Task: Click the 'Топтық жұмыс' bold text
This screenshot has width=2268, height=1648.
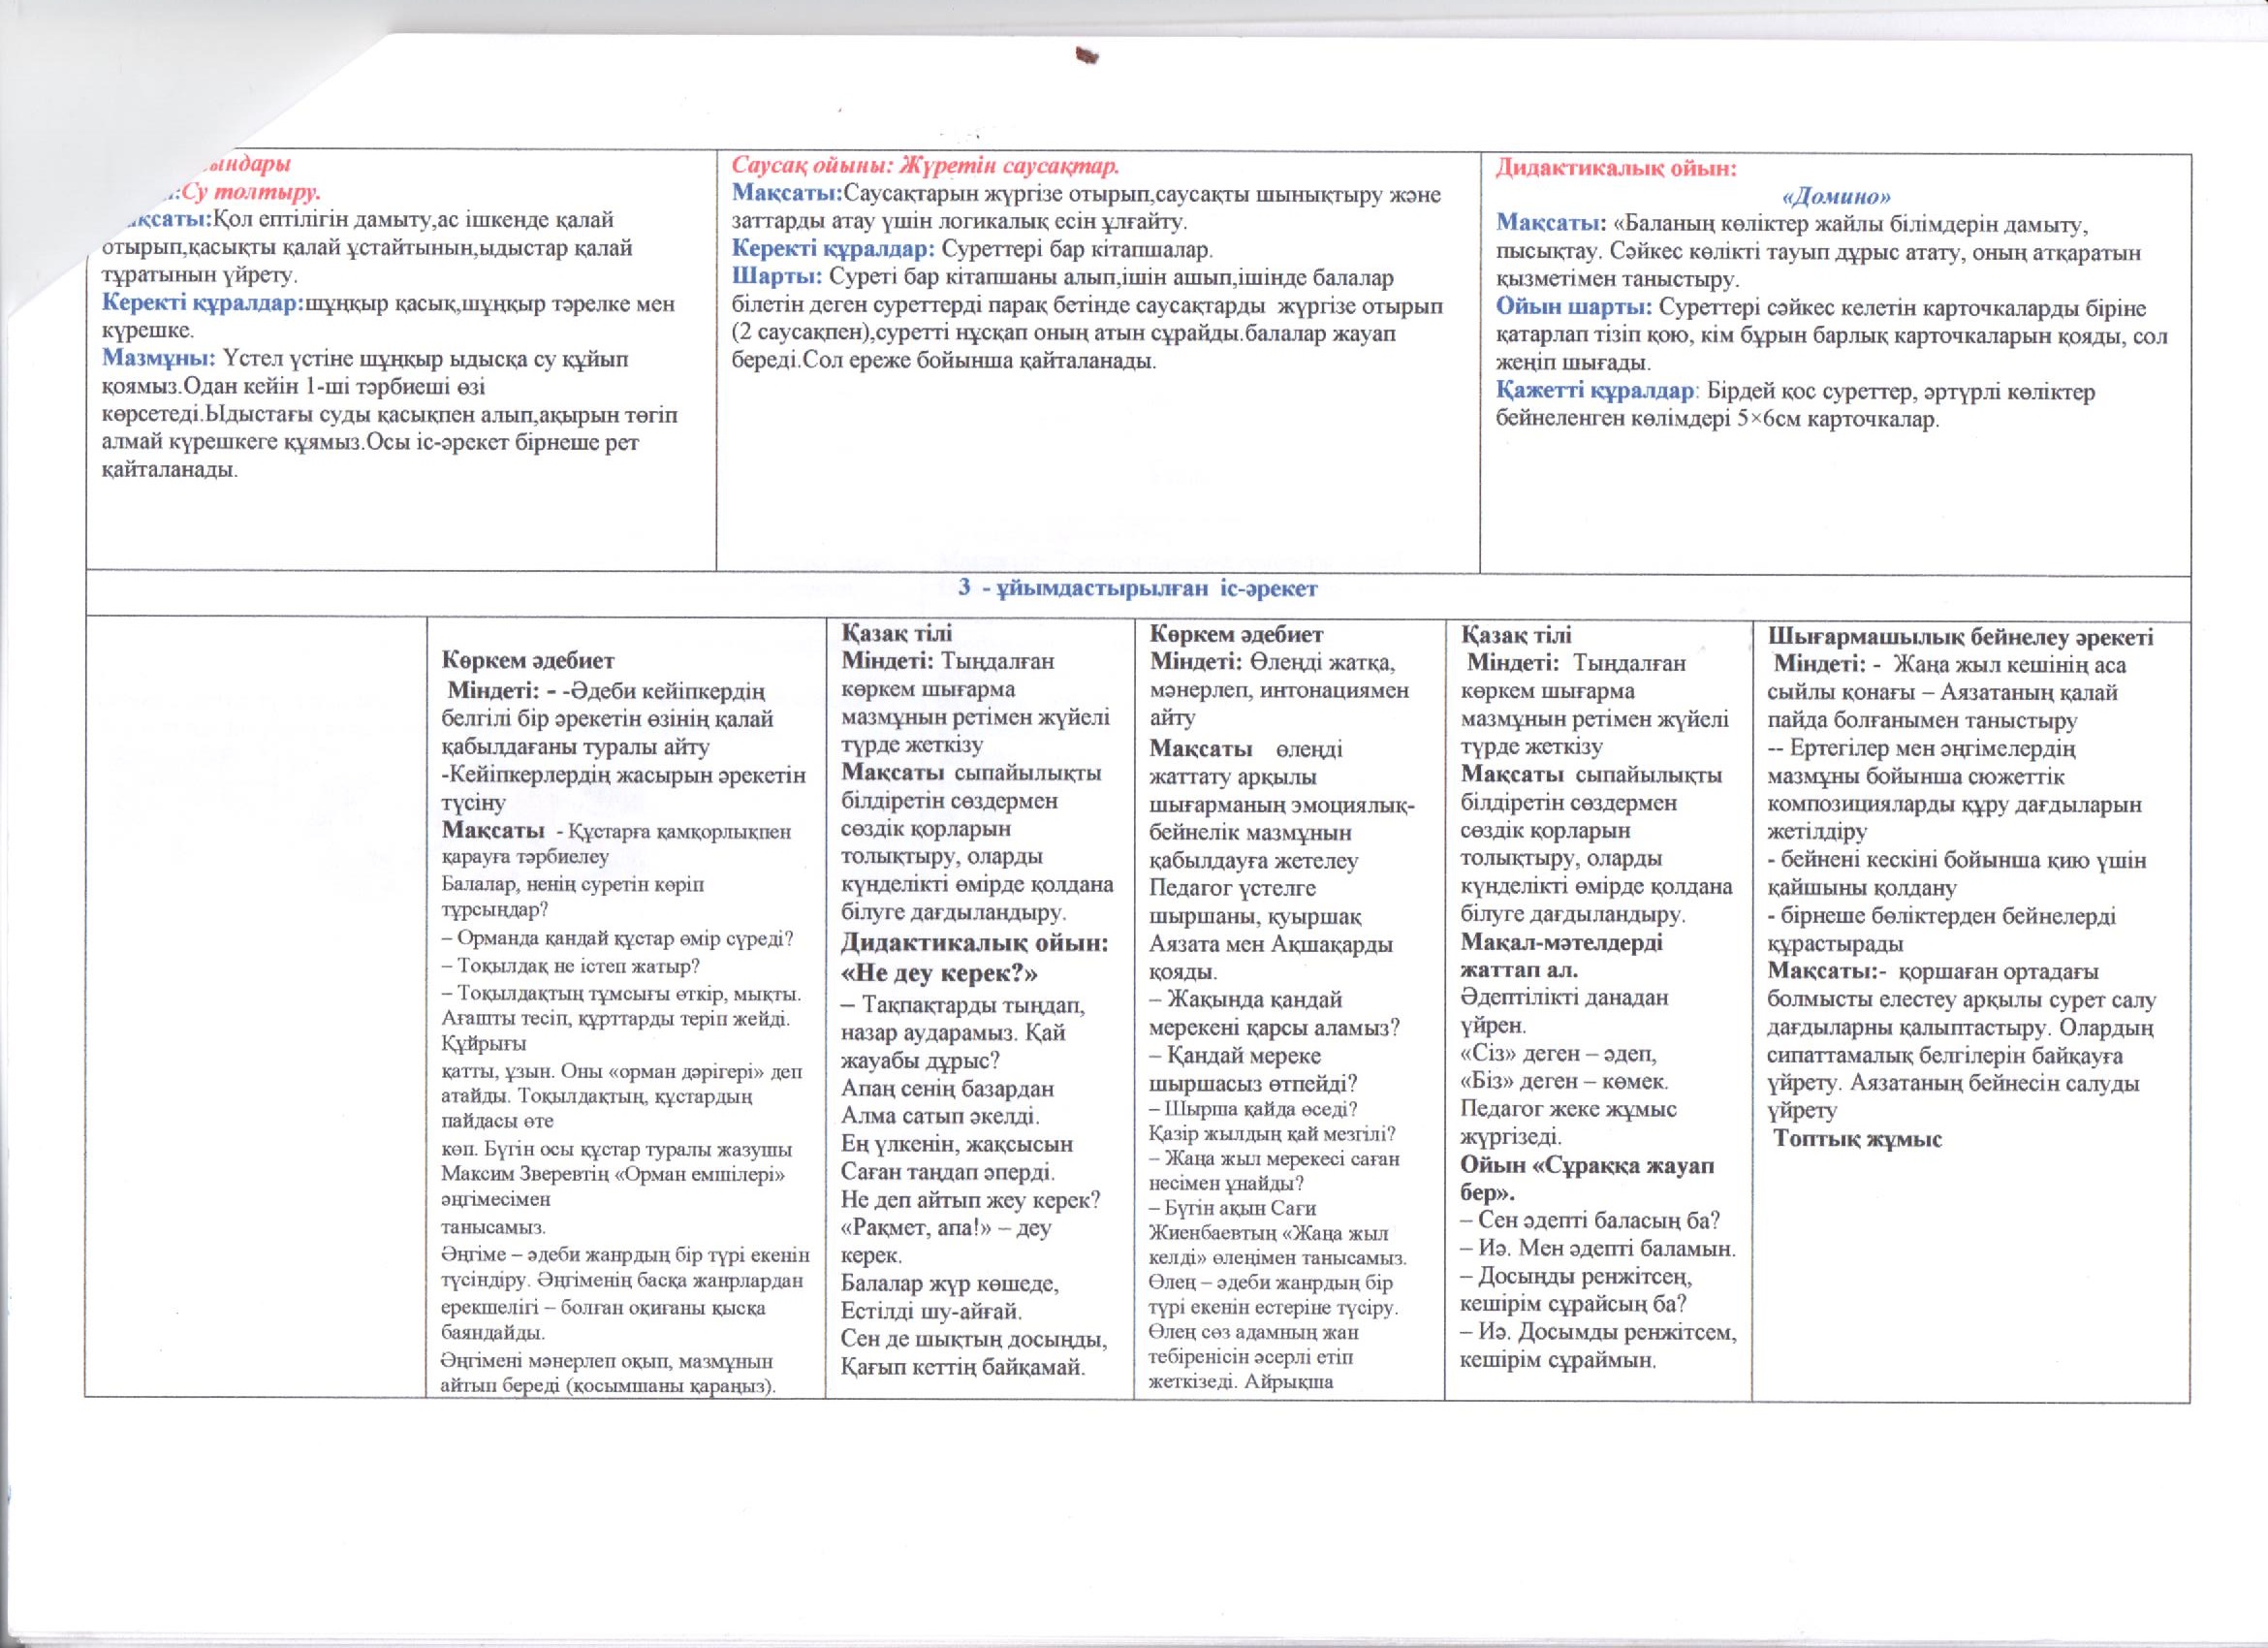Action: click(x=1858, y=1138)
